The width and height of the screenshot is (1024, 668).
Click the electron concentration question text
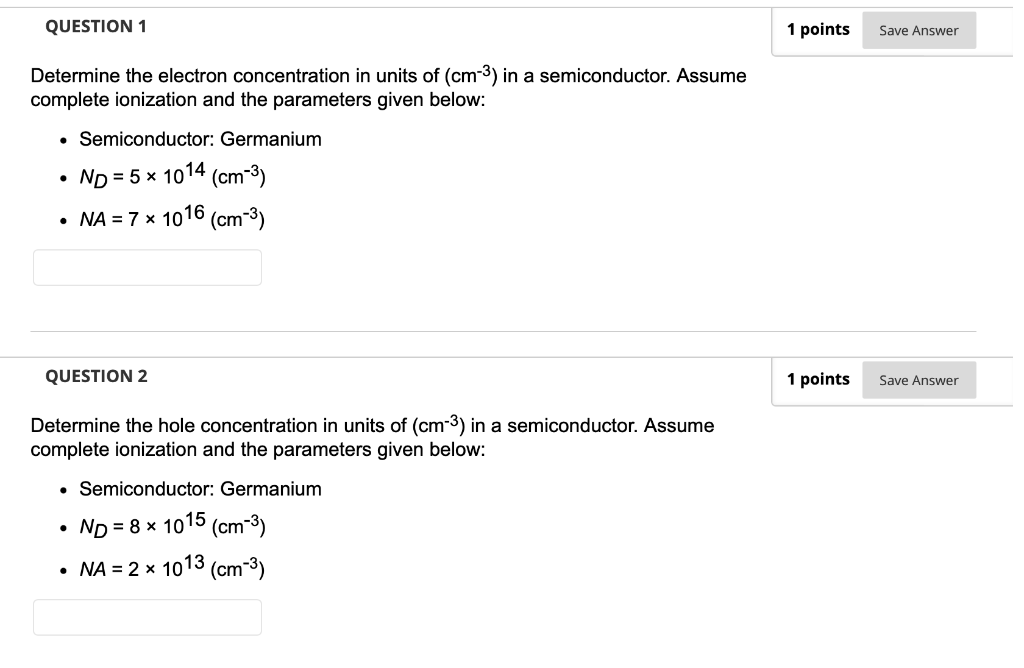[x=388, y=75]
